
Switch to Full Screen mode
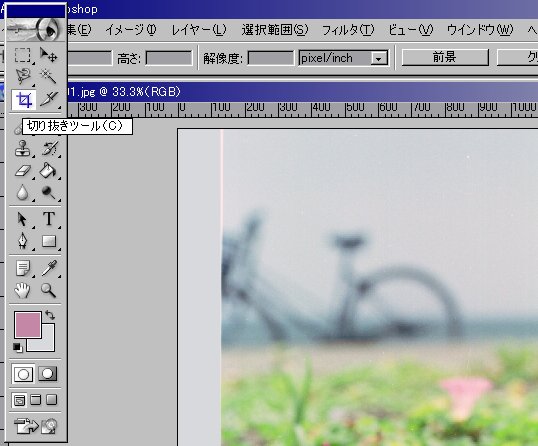coord(51,400)
